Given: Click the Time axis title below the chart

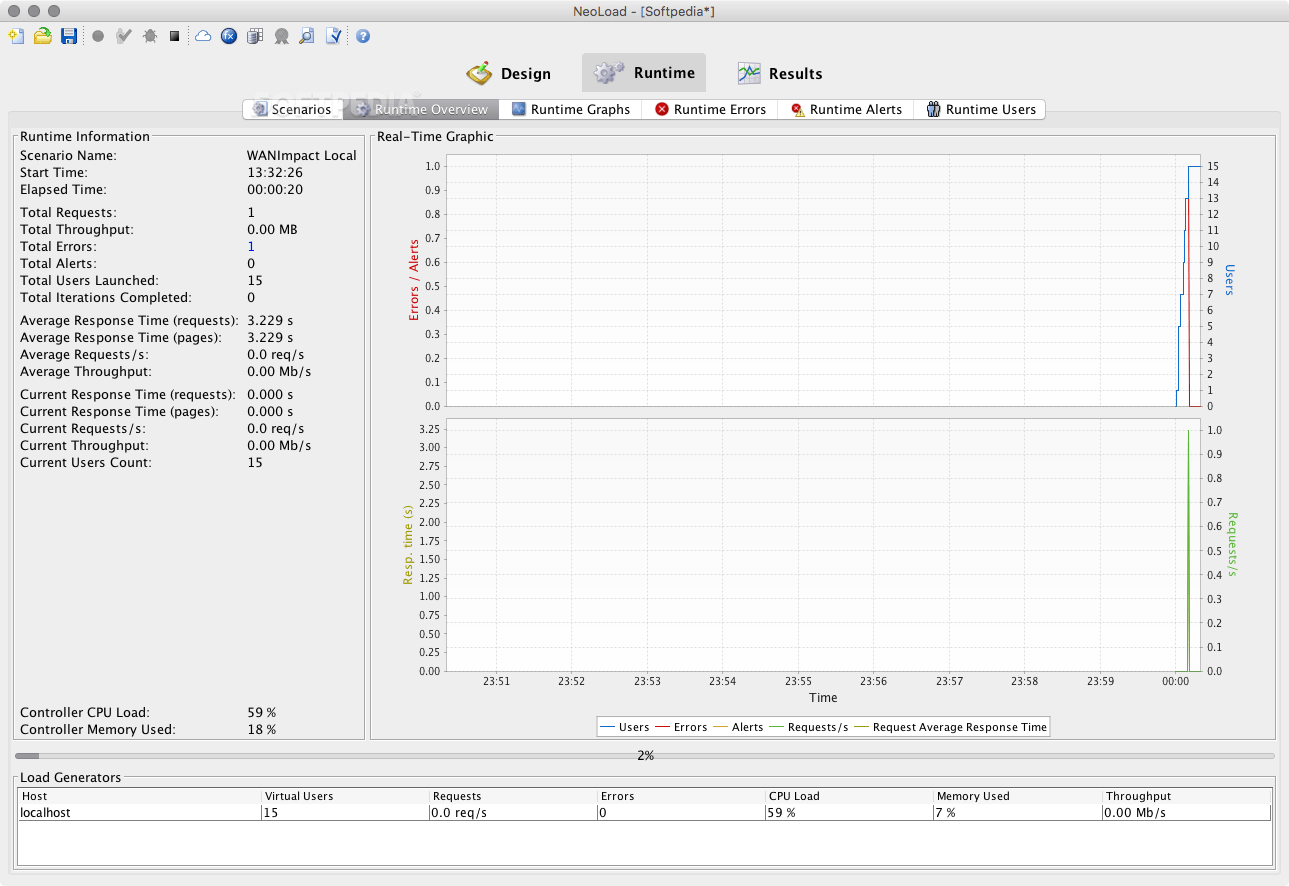Looking at the screenshot, I should tap(823, 697).
